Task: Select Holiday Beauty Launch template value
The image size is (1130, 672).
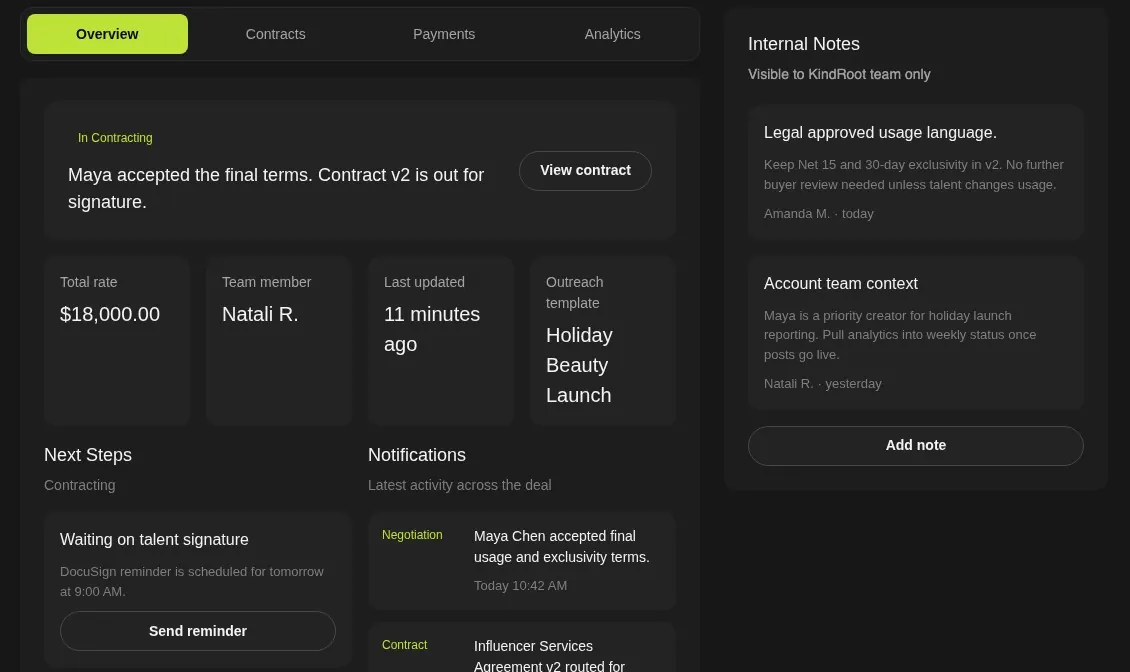Action: [x=579, y=365]
